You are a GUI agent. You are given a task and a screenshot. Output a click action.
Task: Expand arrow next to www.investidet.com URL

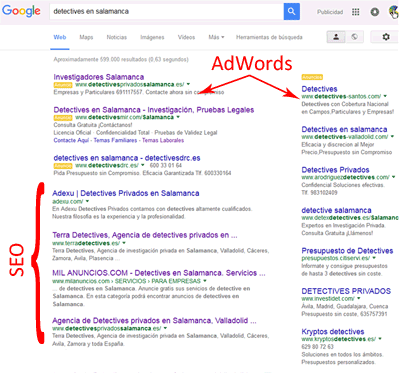359,298
